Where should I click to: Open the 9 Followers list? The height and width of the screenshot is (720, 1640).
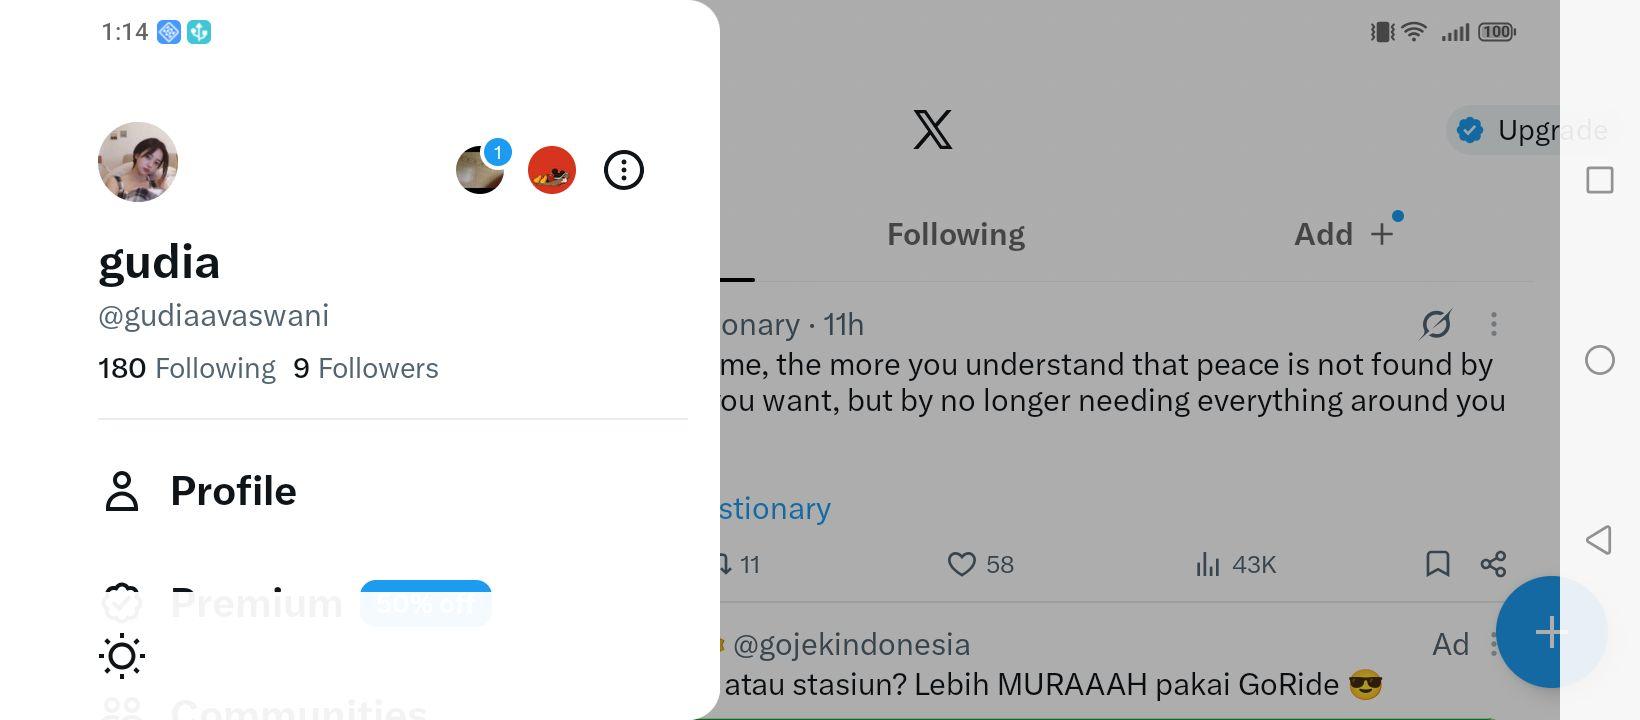[x=366, y=368]
